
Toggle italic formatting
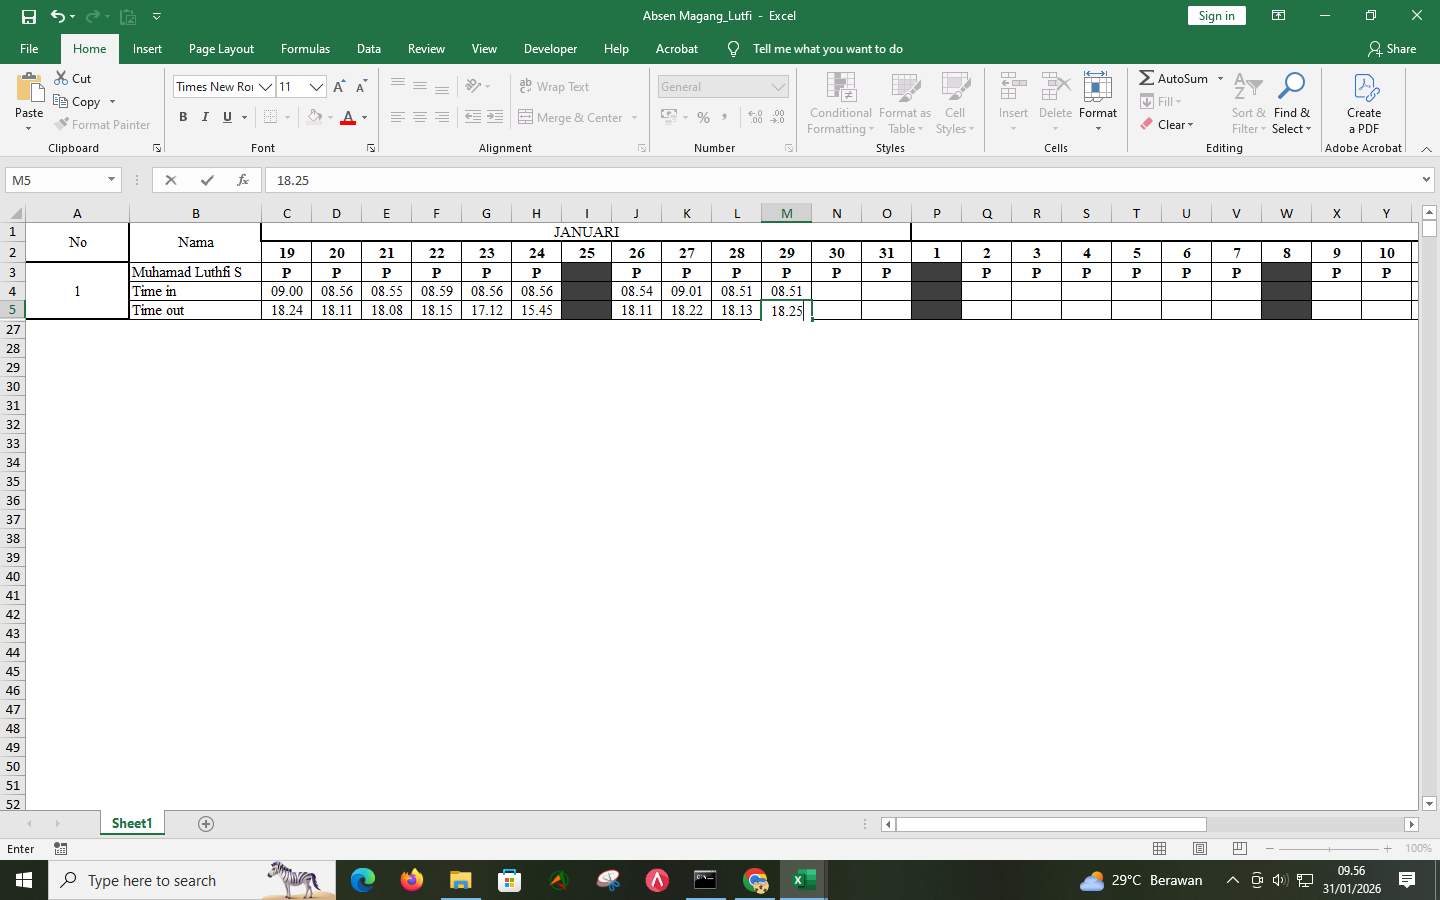coord(205,117)
